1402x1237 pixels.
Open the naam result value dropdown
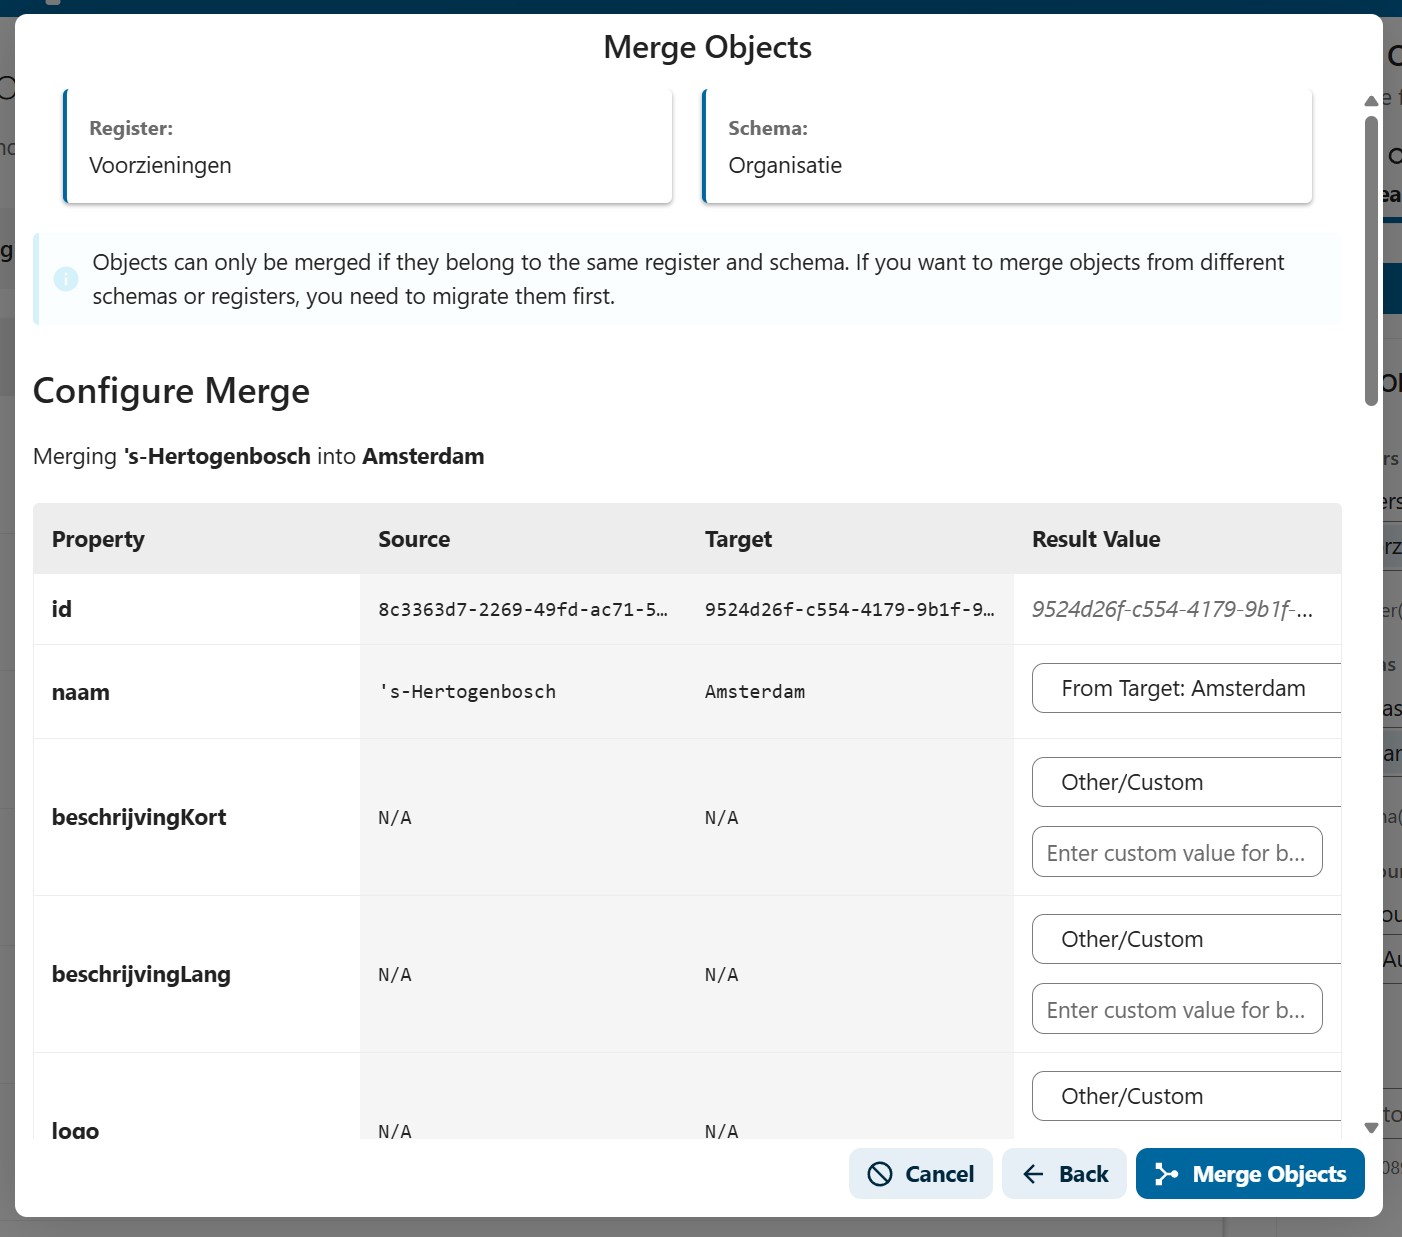tap(1186, 688)
